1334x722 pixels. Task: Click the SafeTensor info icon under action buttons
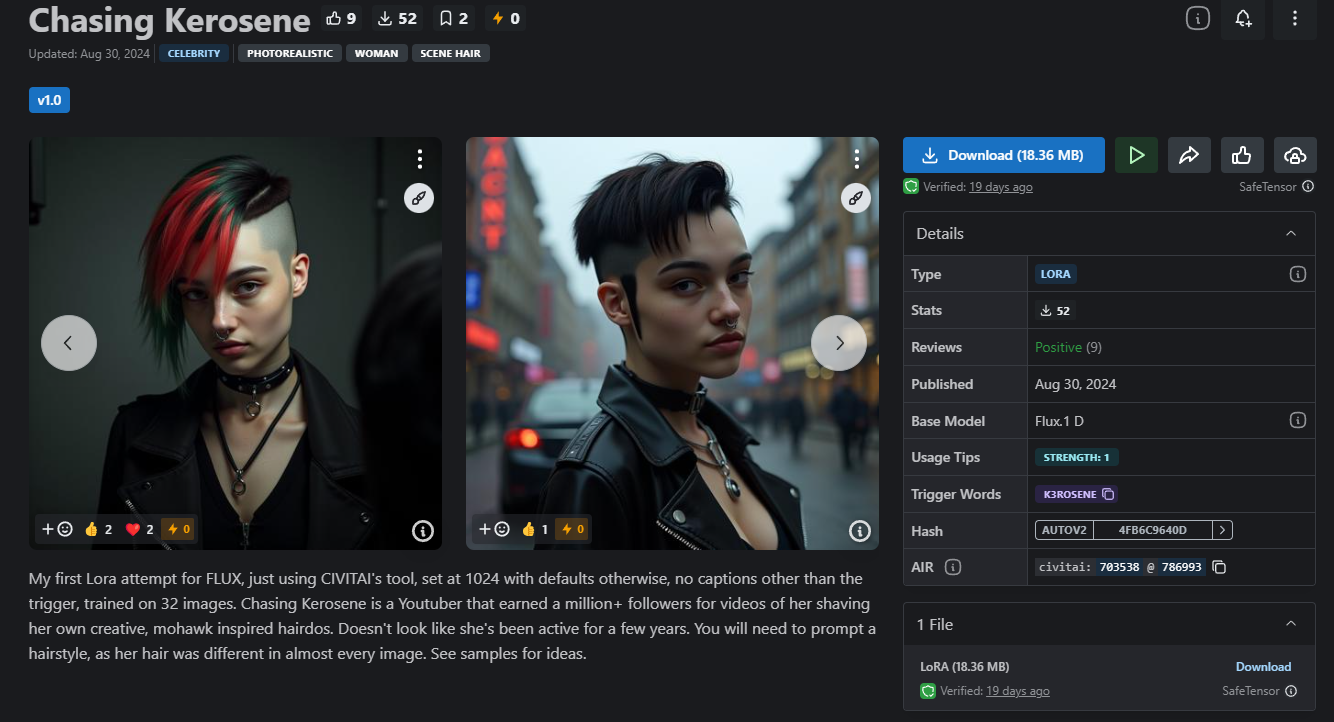click(x=1308, y=186)
